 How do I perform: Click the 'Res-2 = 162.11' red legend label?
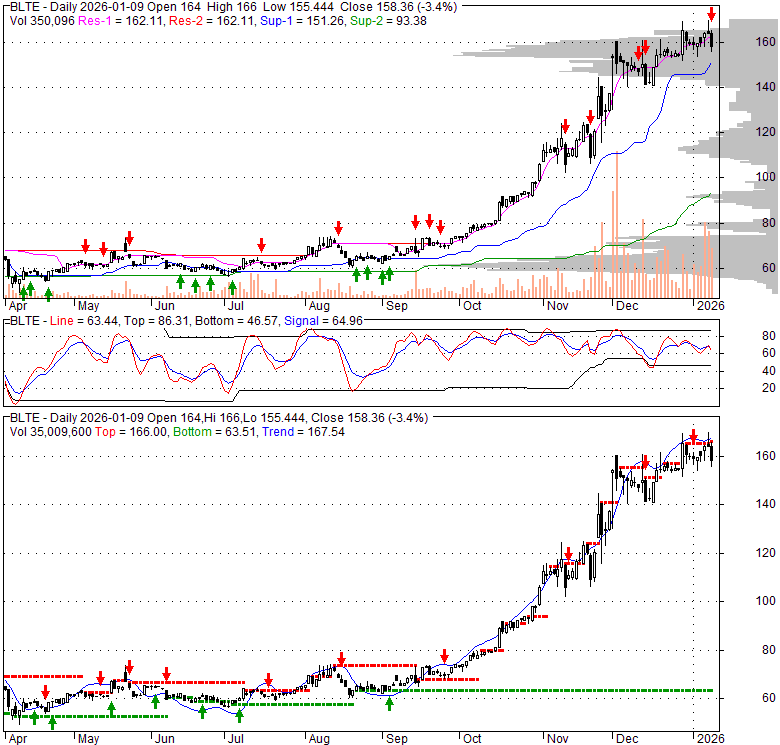pos(211,21)
